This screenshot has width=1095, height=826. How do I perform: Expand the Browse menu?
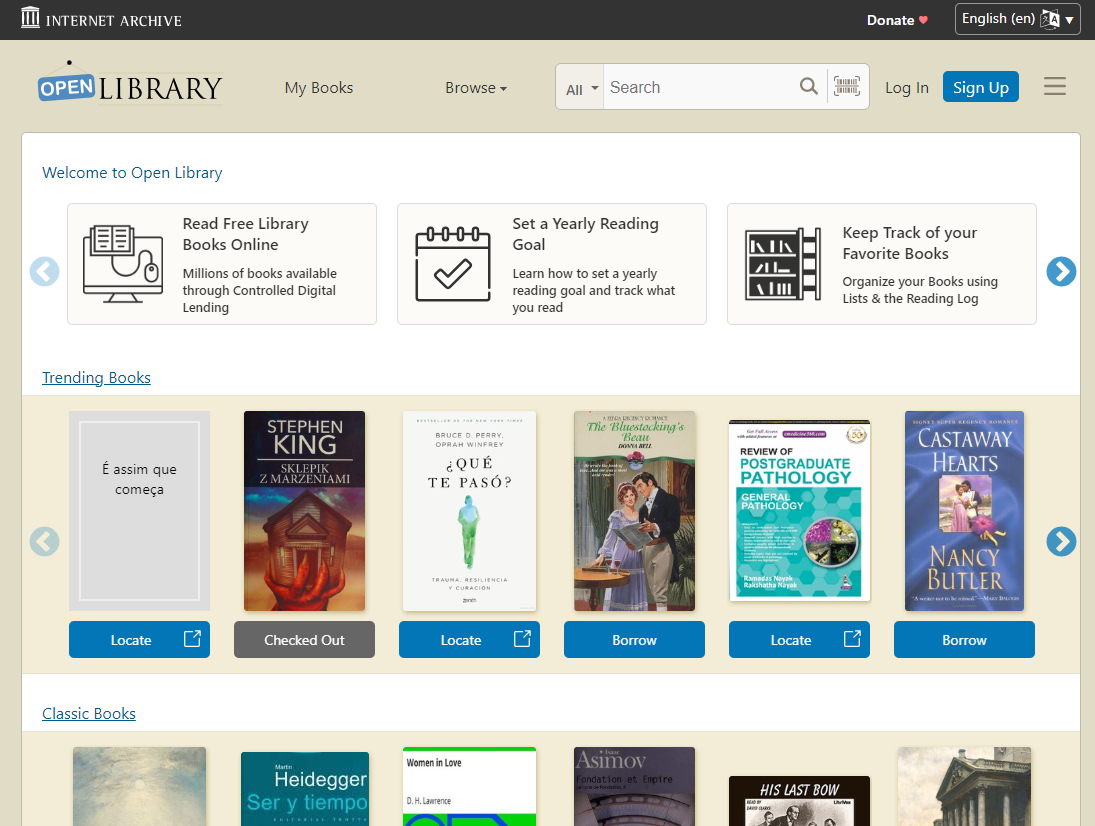pos(476,88)
